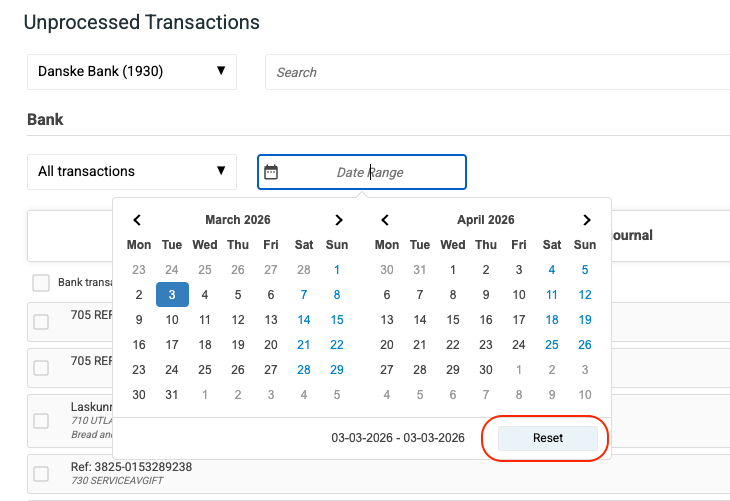Click March 31 in the left calendar
The image size is (730, 501).
pyautogui.click(x=172, y=395)
